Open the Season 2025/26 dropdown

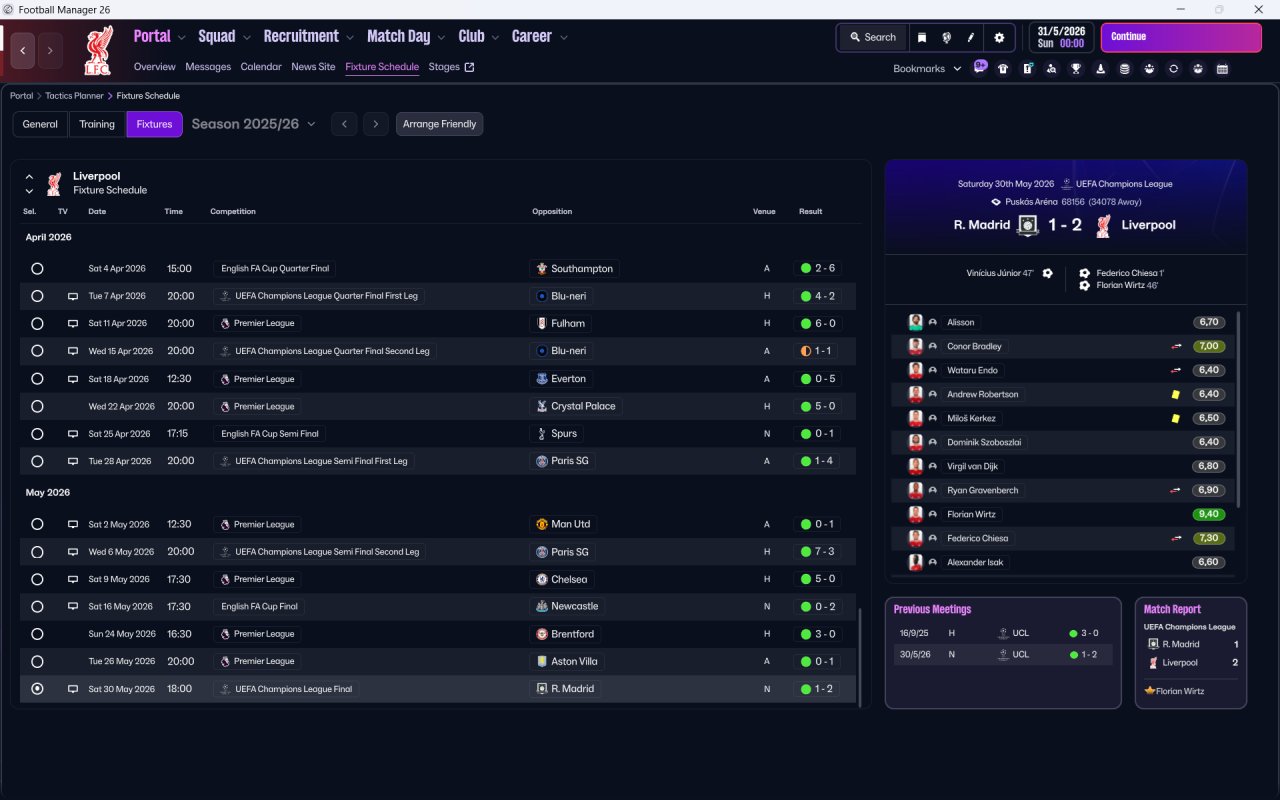[253, 124]
